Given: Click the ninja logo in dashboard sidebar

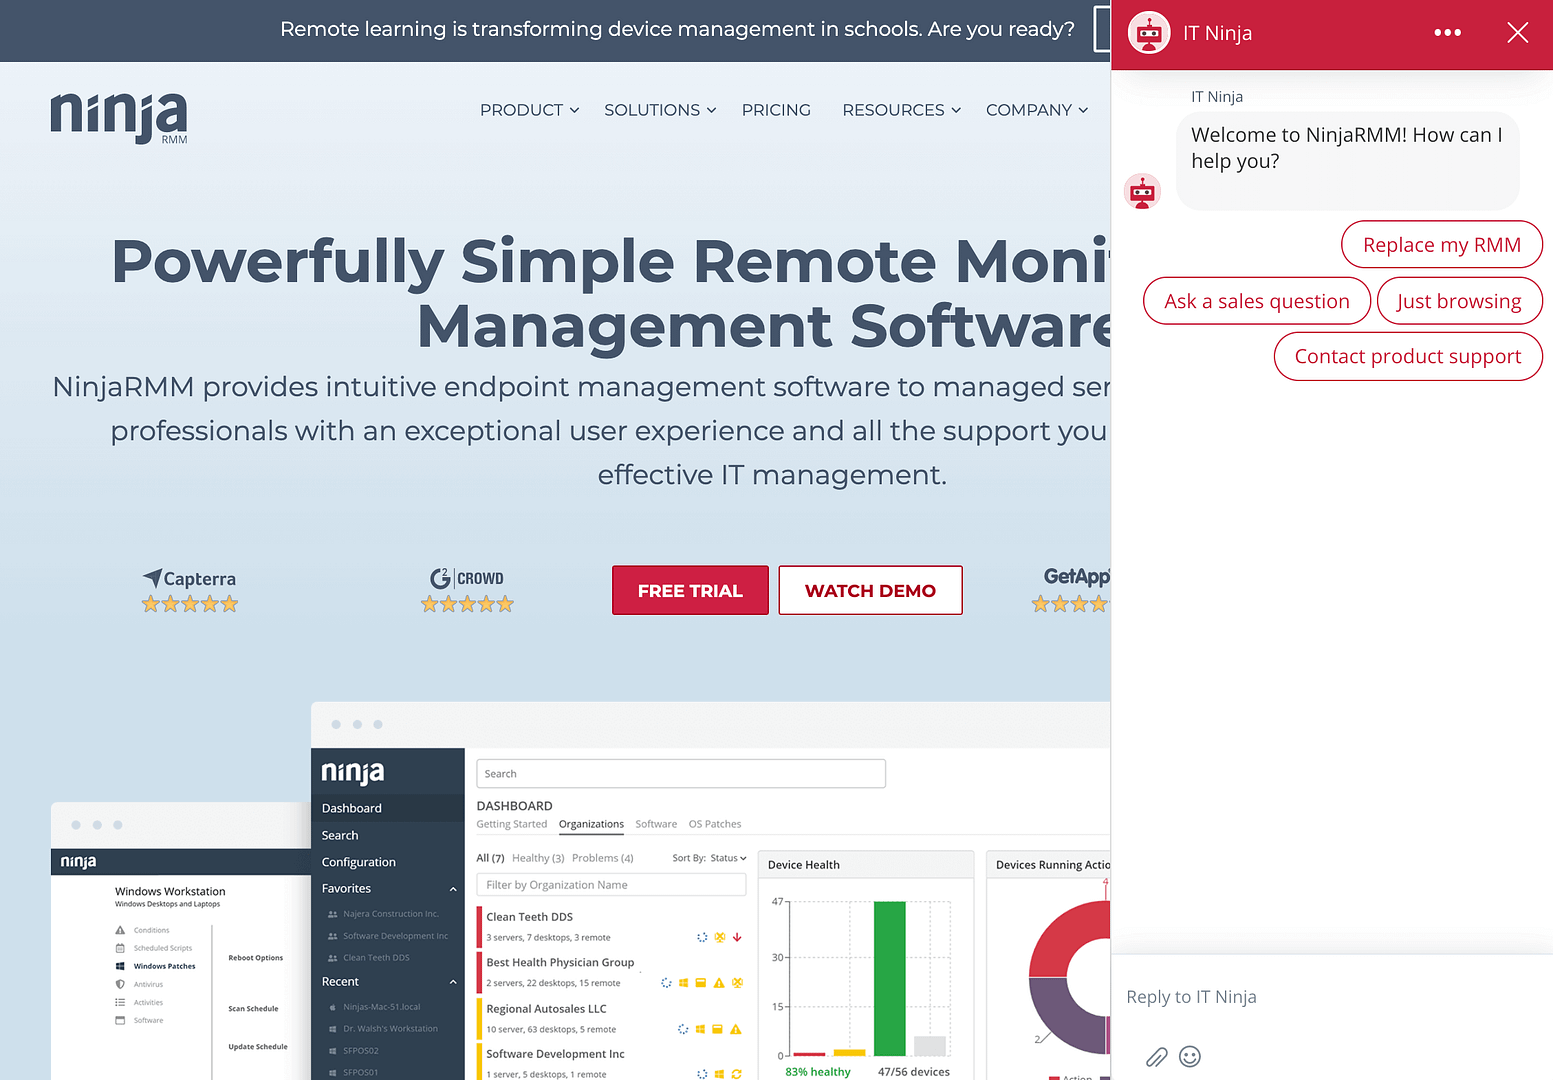Looking at the screenshot, I should pos(352,772).
